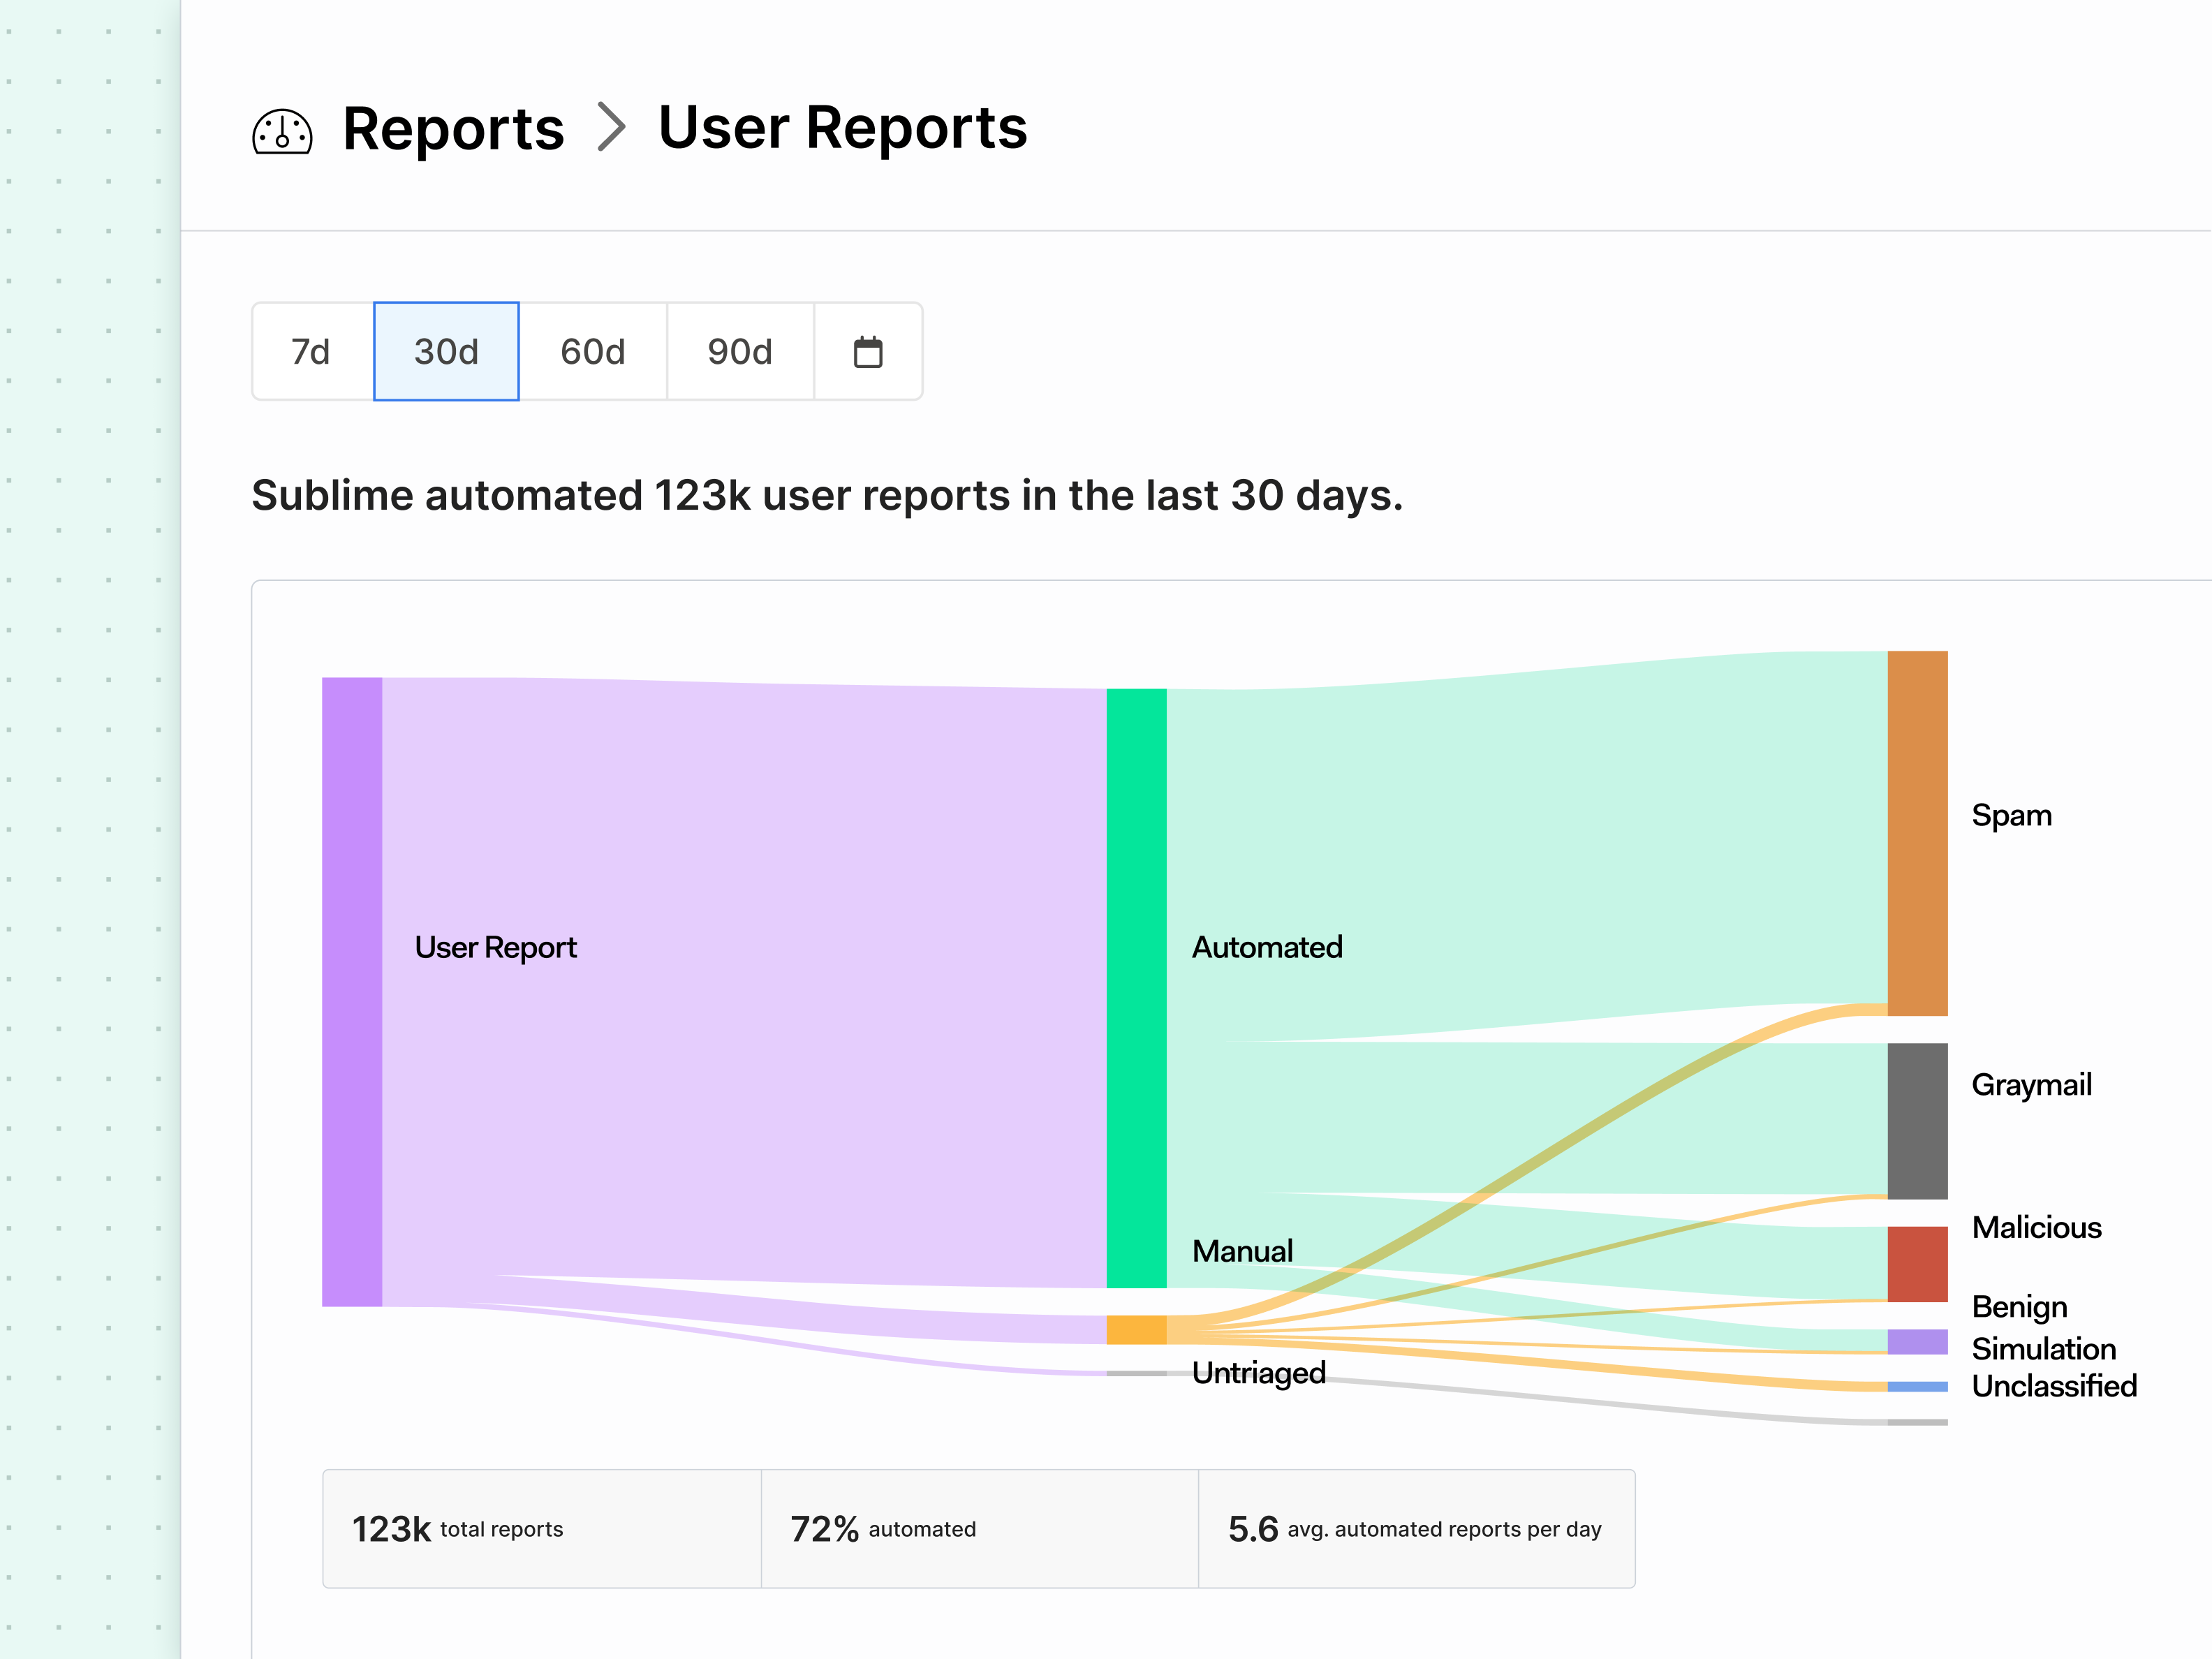This screenshot has height=1659, width=2212.
Task: Click the Spam category bar
Action: [1917, 832]
